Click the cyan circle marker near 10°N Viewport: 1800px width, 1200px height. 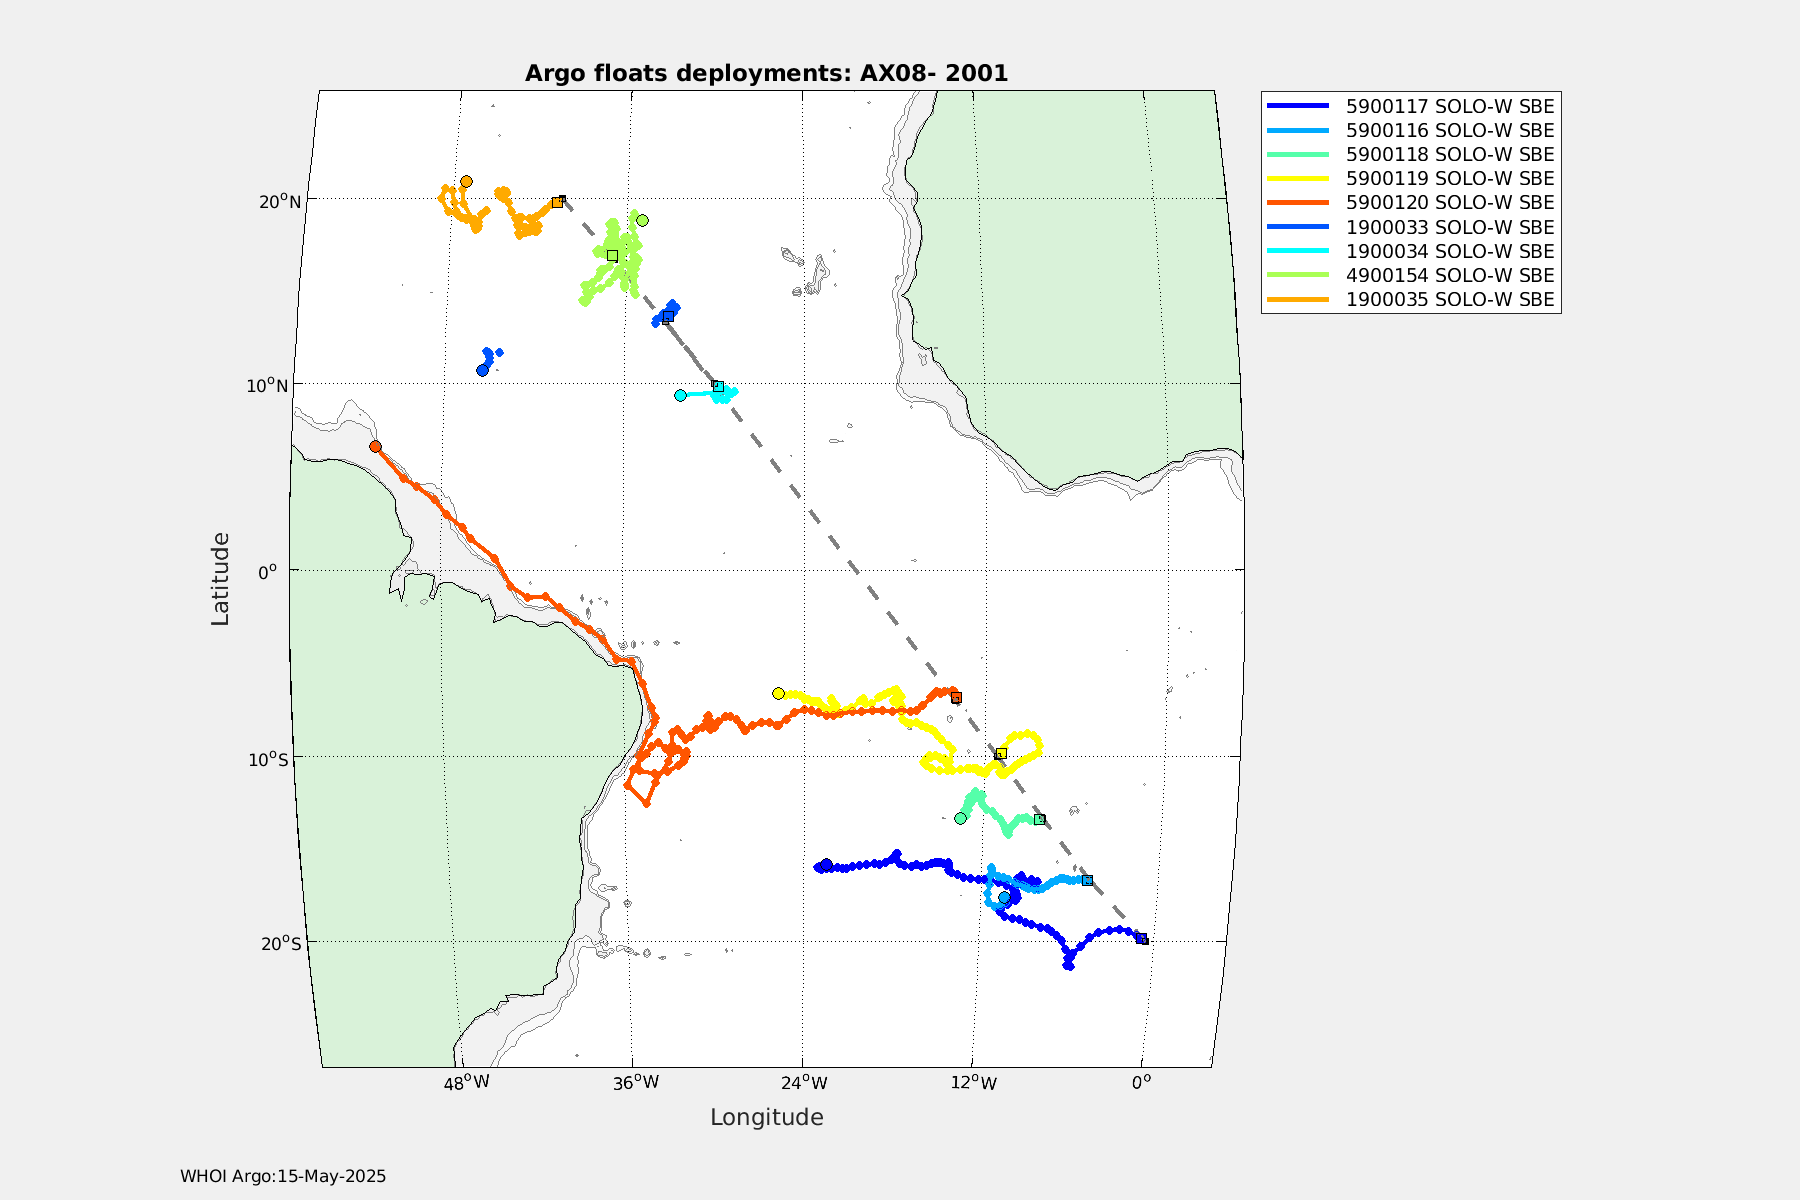tap(680, 395)
